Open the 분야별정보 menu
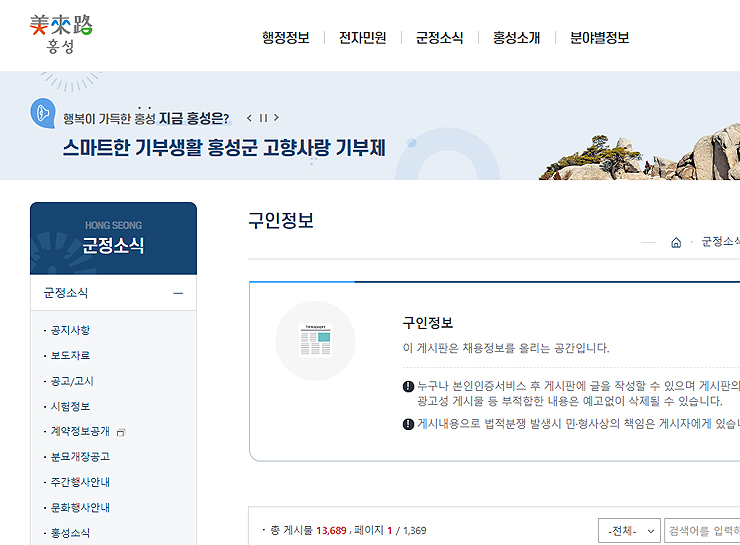Viewport: 740px width, 545px height. (599, 38)
